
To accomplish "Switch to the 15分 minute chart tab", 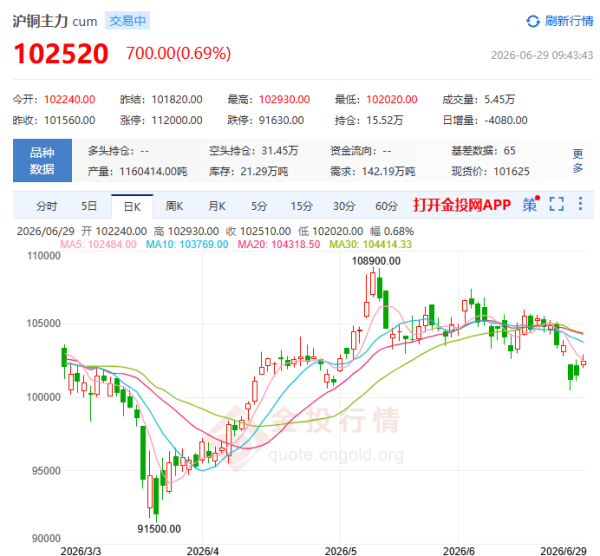I will 302,206.
